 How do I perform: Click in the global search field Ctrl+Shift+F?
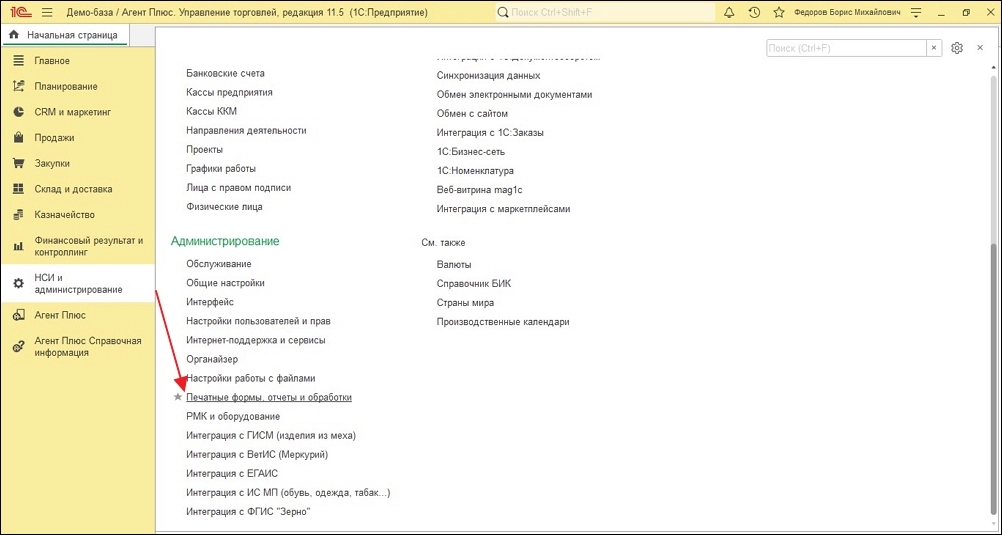(605, 13)
